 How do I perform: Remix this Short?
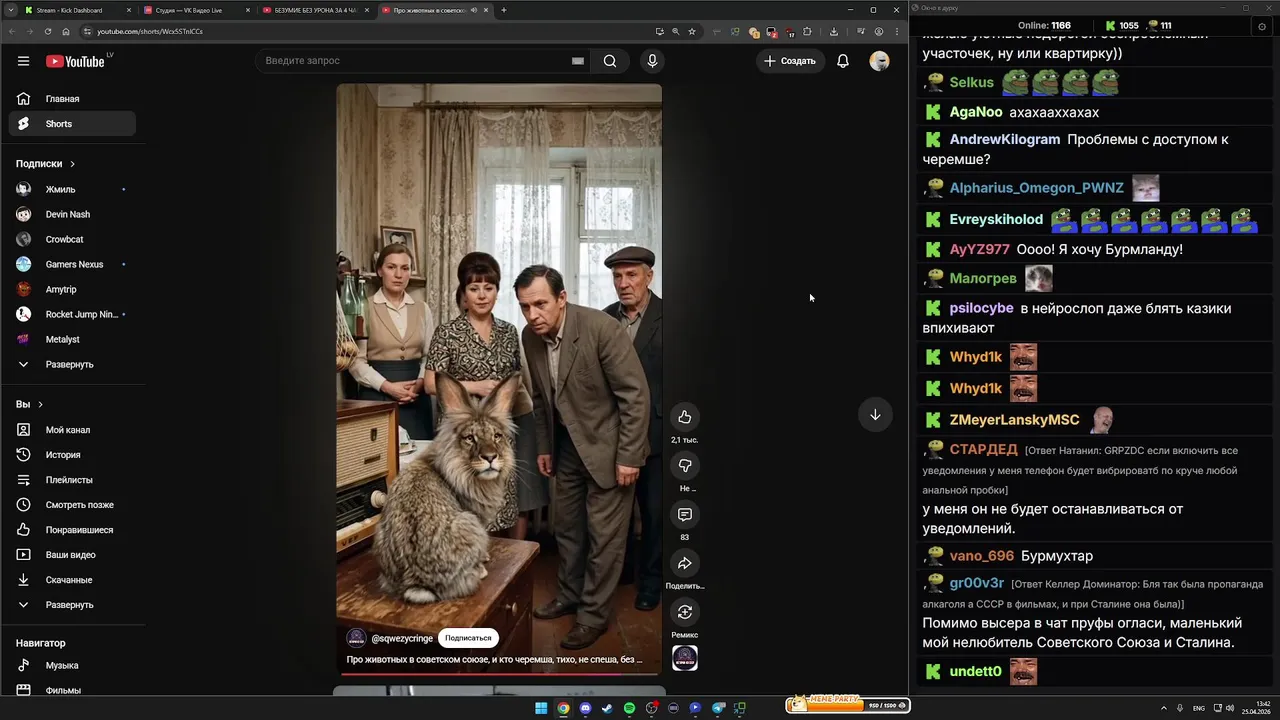(x=685, y=612)
